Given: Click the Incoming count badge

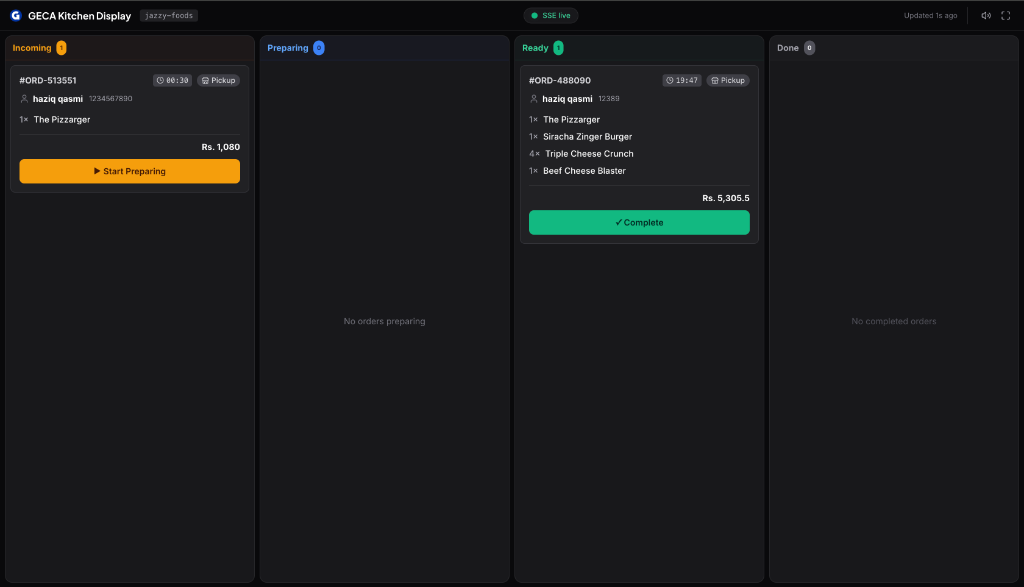Looking at the screenshot, I should click(x=61, y=48).
